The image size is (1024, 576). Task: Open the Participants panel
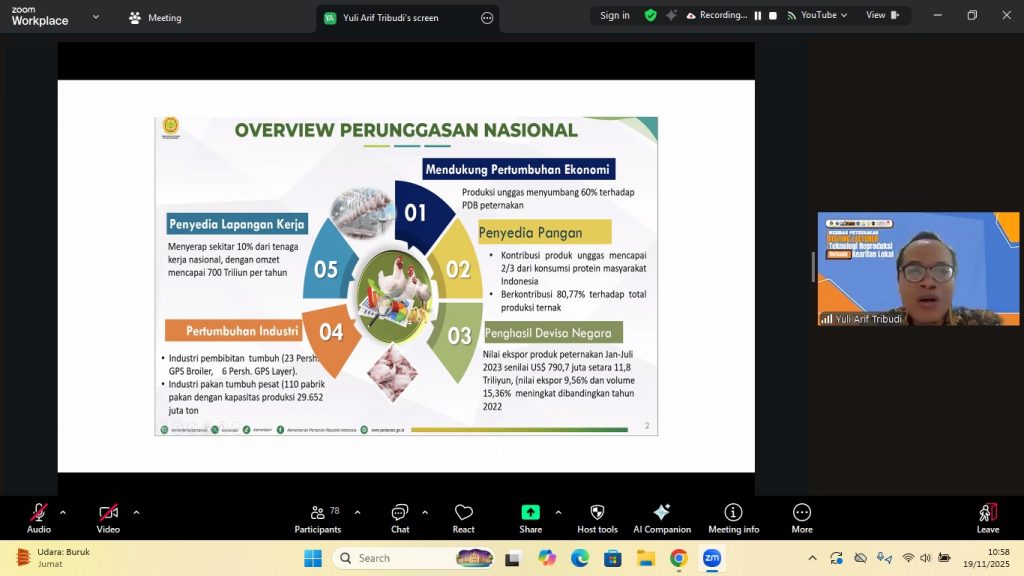[318, 517]
